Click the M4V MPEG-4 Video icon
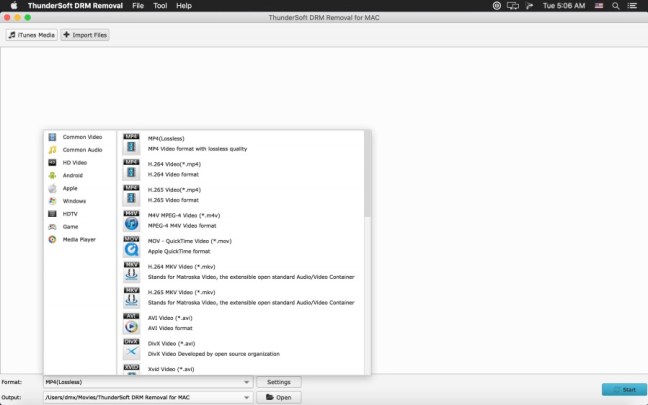Screen dimensions: 648x405 click(x=131, y=220)
